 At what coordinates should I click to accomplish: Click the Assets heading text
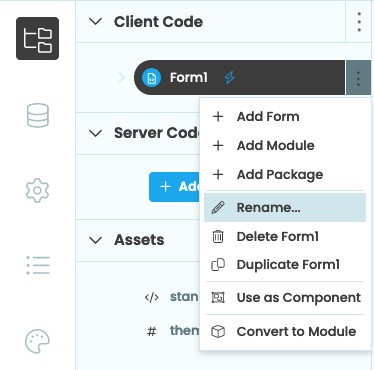pyautogui.click(x=139, y=240)
